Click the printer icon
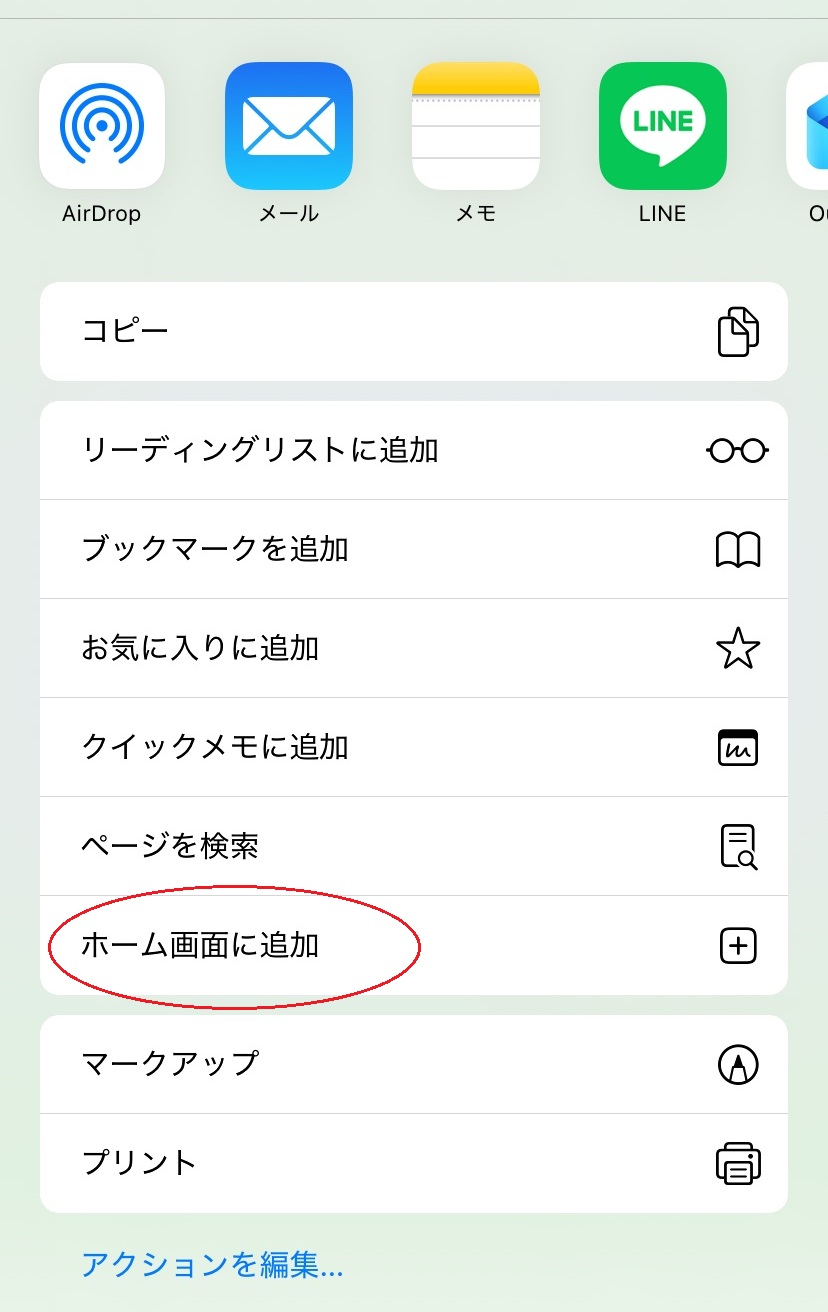The image size is (828, 1312). 738,1163
